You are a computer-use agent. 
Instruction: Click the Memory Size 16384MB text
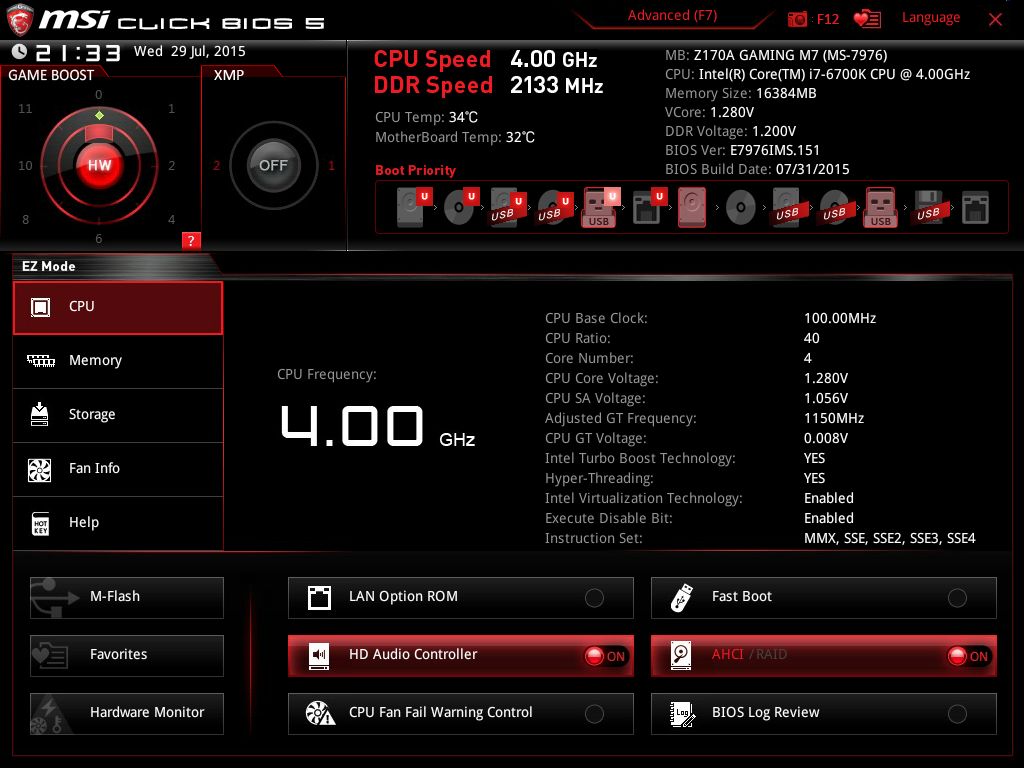click(x=741, y=93)
